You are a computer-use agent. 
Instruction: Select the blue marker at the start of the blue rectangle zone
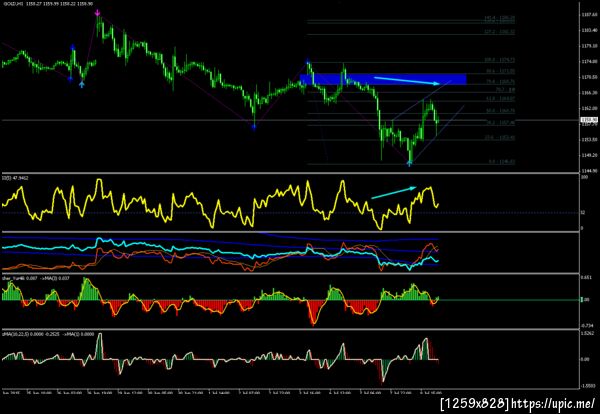click(x=308, y=61)
